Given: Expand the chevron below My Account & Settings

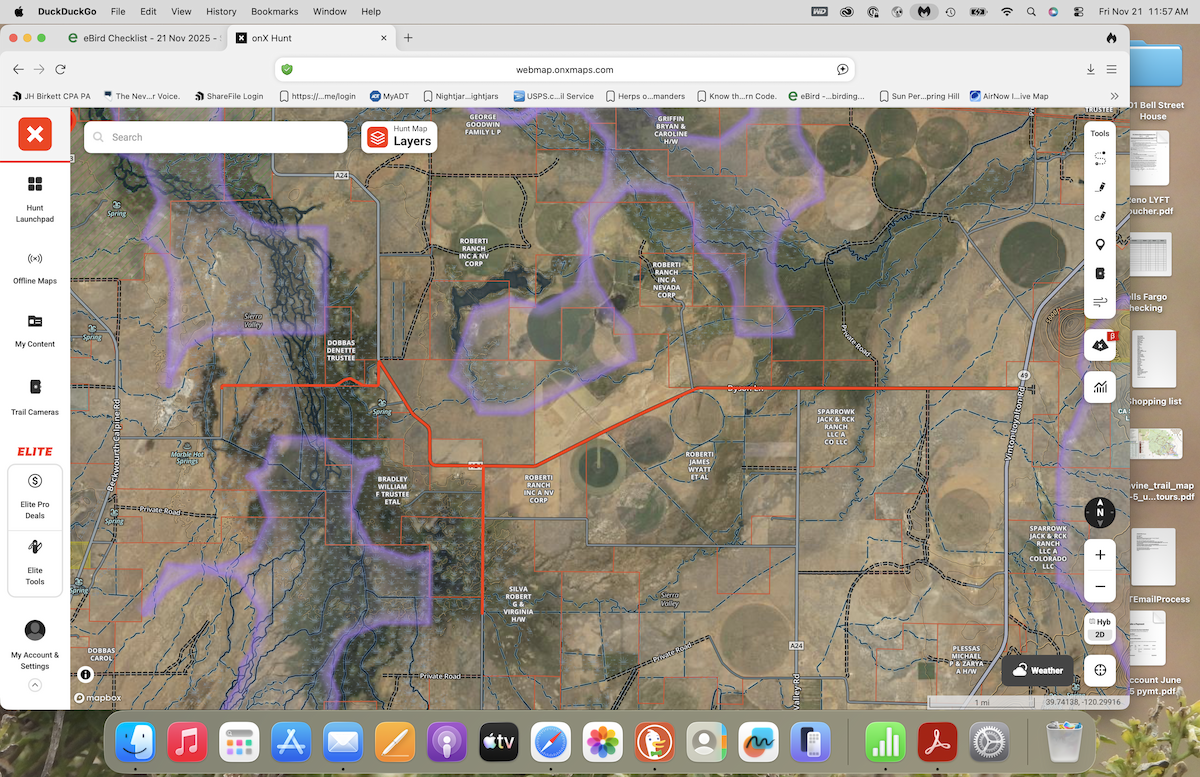Looking at the screenshot, I should [34, 685].
